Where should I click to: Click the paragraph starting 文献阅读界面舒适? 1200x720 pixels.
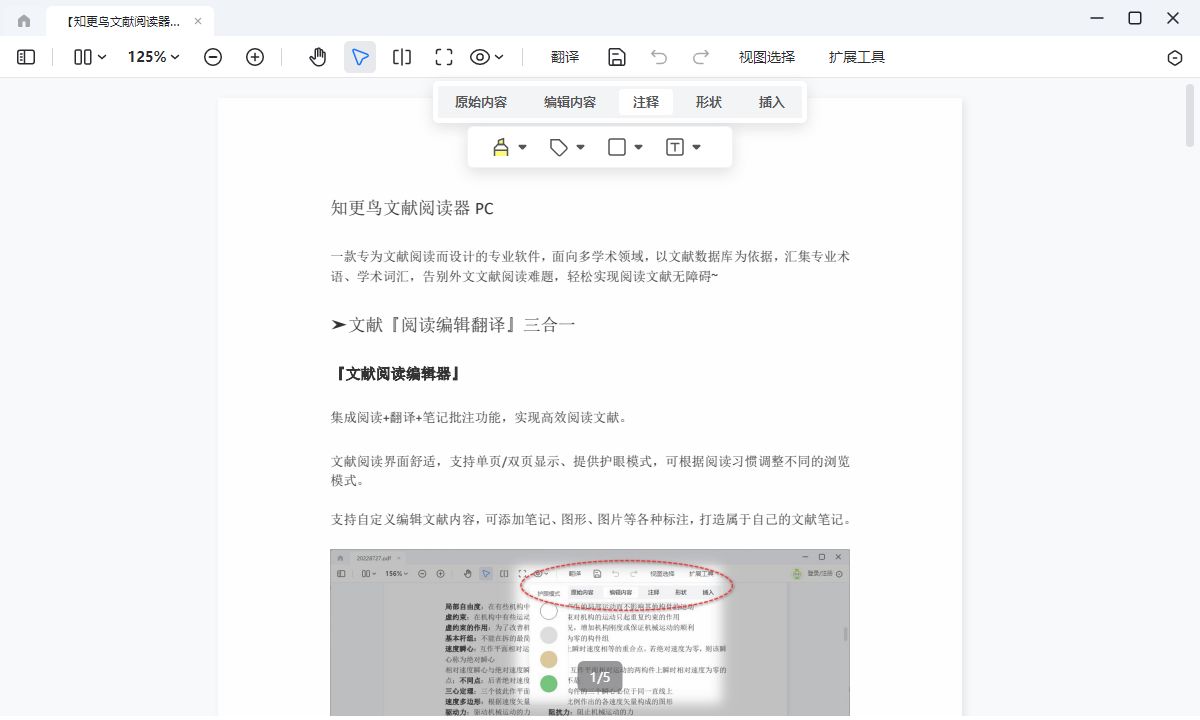(x=591, y=471)
